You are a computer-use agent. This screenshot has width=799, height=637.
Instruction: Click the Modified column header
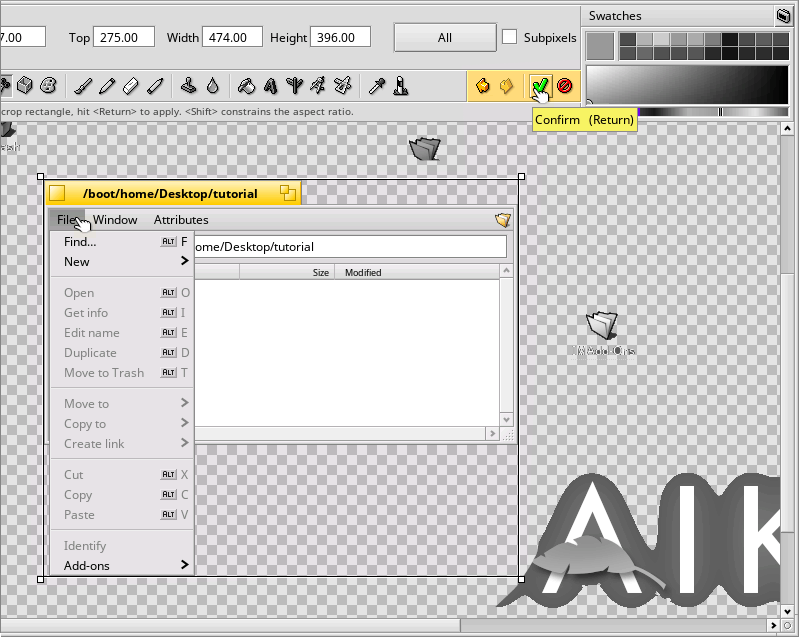363,272
